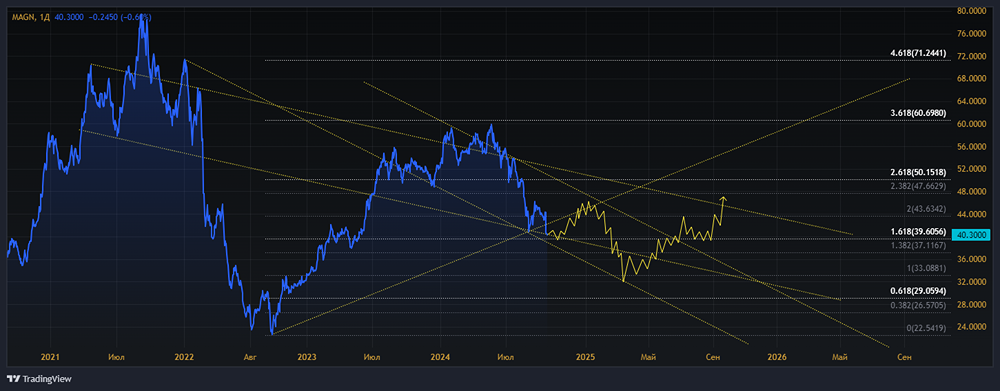The width and height of the screenshot is (1000, 391).
Task: Select the 1.382(37.1167) Fibonacci level label
Action: tap(918, 246)
